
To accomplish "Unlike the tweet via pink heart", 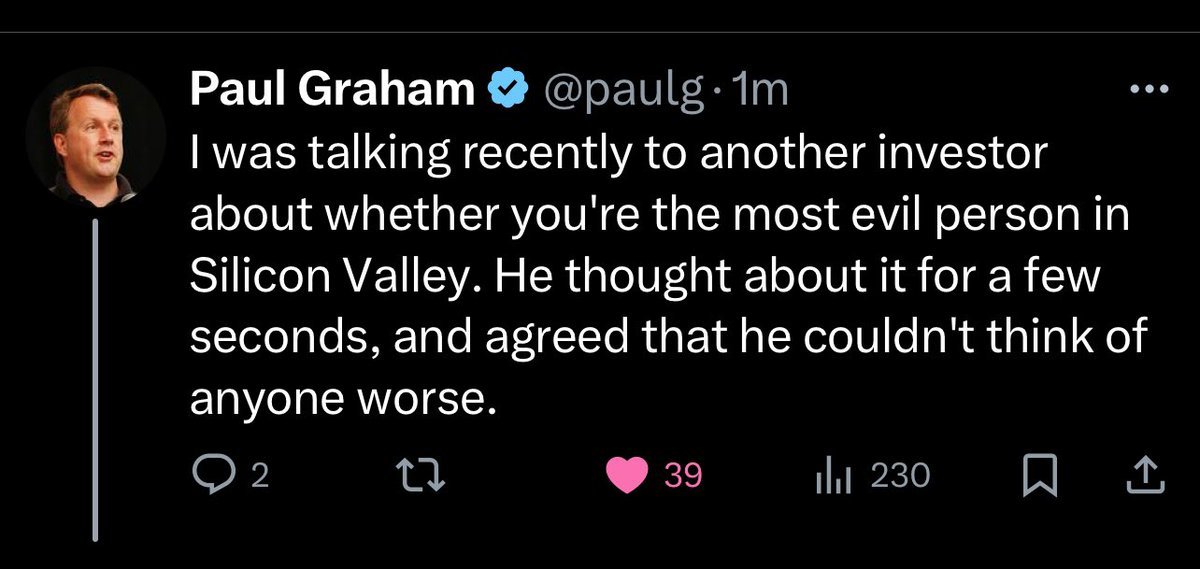I will [629, 477].
